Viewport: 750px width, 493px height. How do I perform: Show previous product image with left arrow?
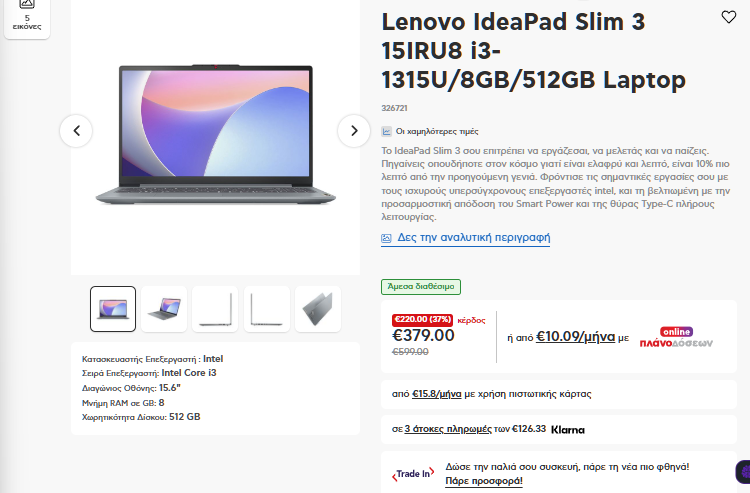[76, 131]
